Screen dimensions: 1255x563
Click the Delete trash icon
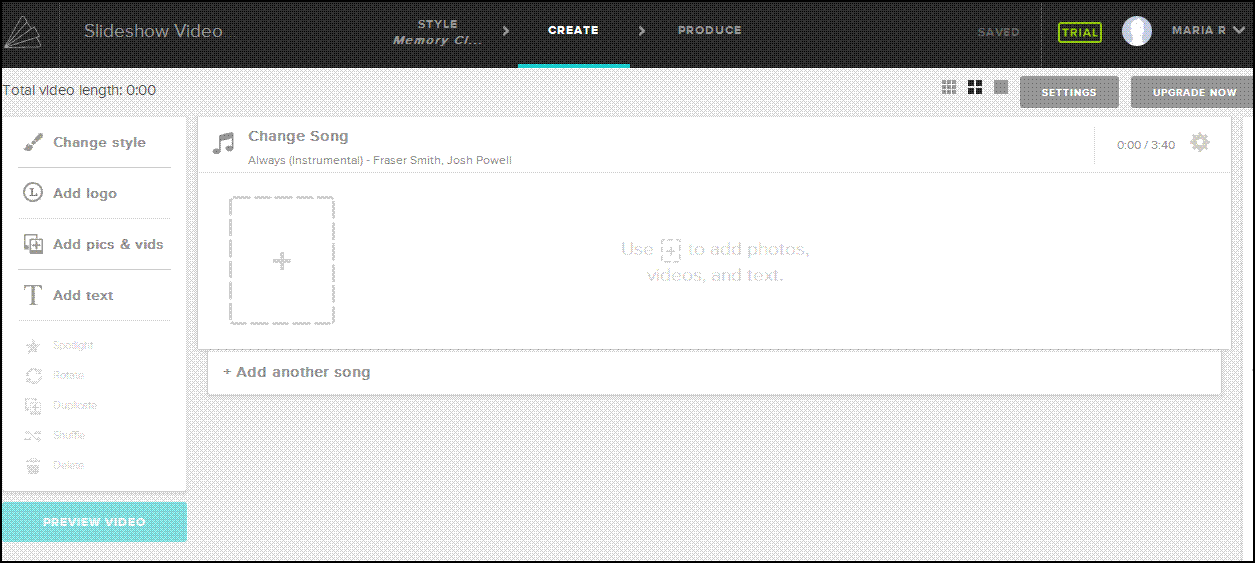33,466
